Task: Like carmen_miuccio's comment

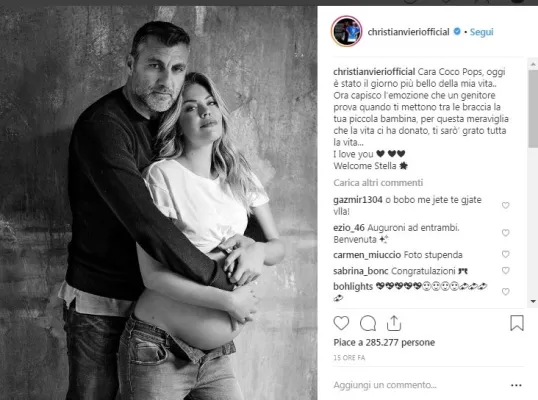Action: coord(505,254)
